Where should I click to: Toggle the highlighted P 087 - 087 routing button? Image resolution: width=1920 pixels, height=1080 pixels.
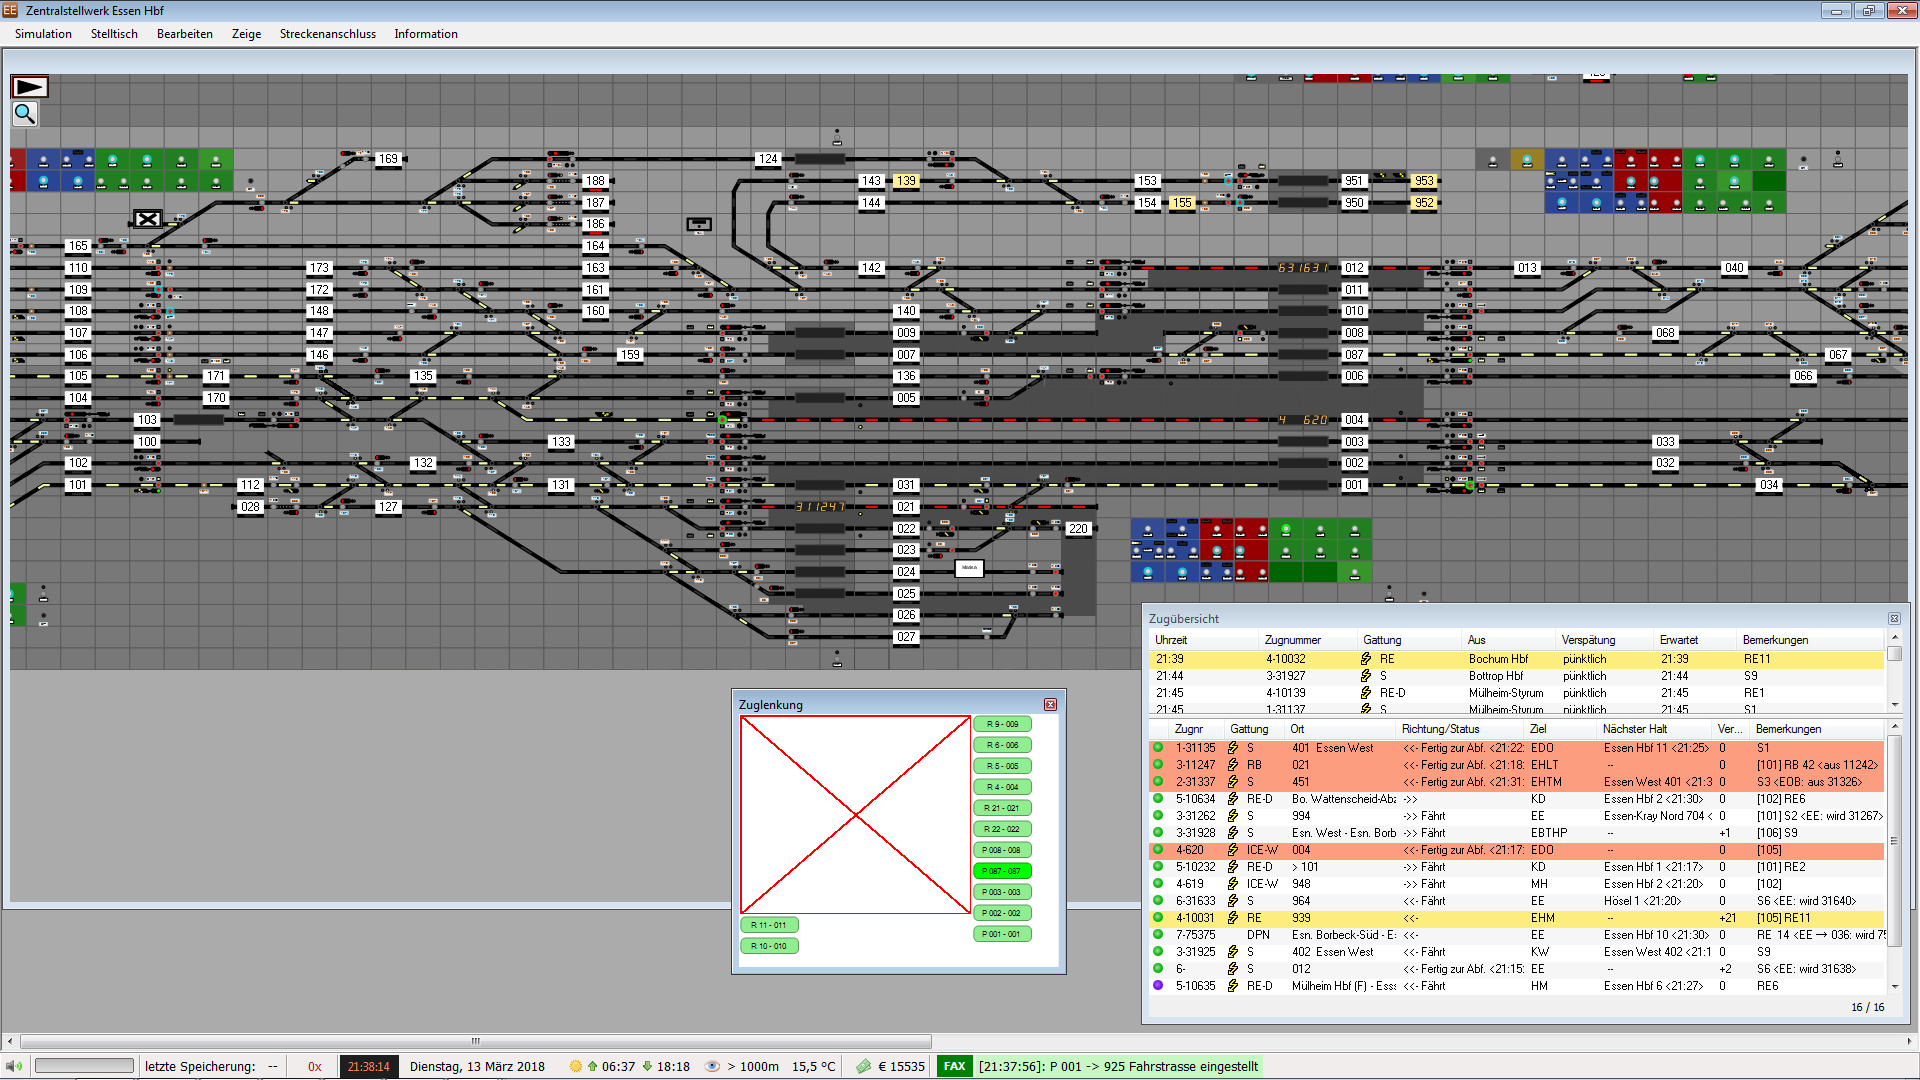point(1002,871)
